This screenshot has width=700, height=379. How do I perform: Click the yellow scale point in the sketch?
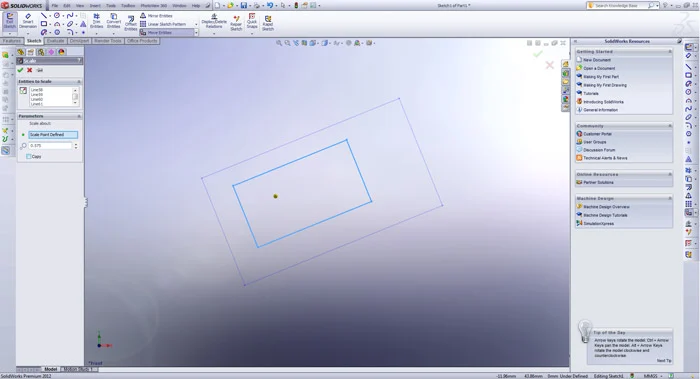pos(275,196)
